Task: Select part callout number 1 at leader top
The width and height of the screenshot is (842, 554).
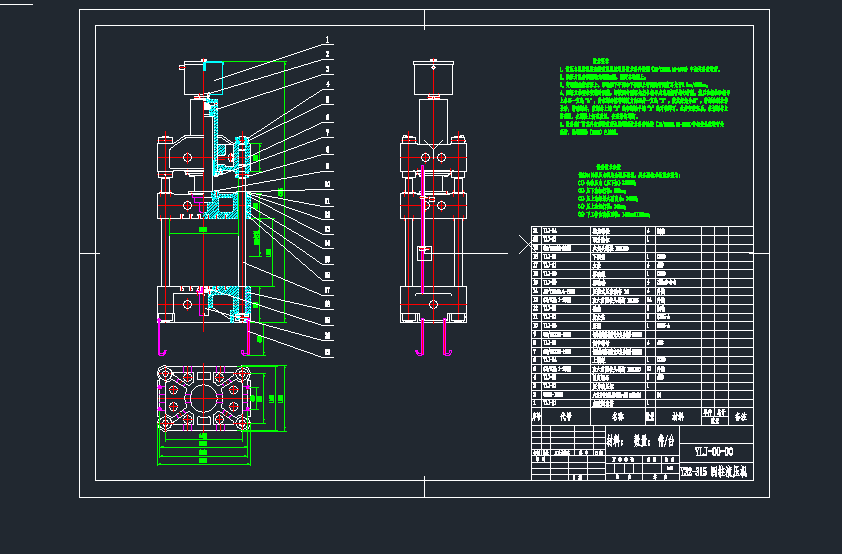Action: click(327, 41)
